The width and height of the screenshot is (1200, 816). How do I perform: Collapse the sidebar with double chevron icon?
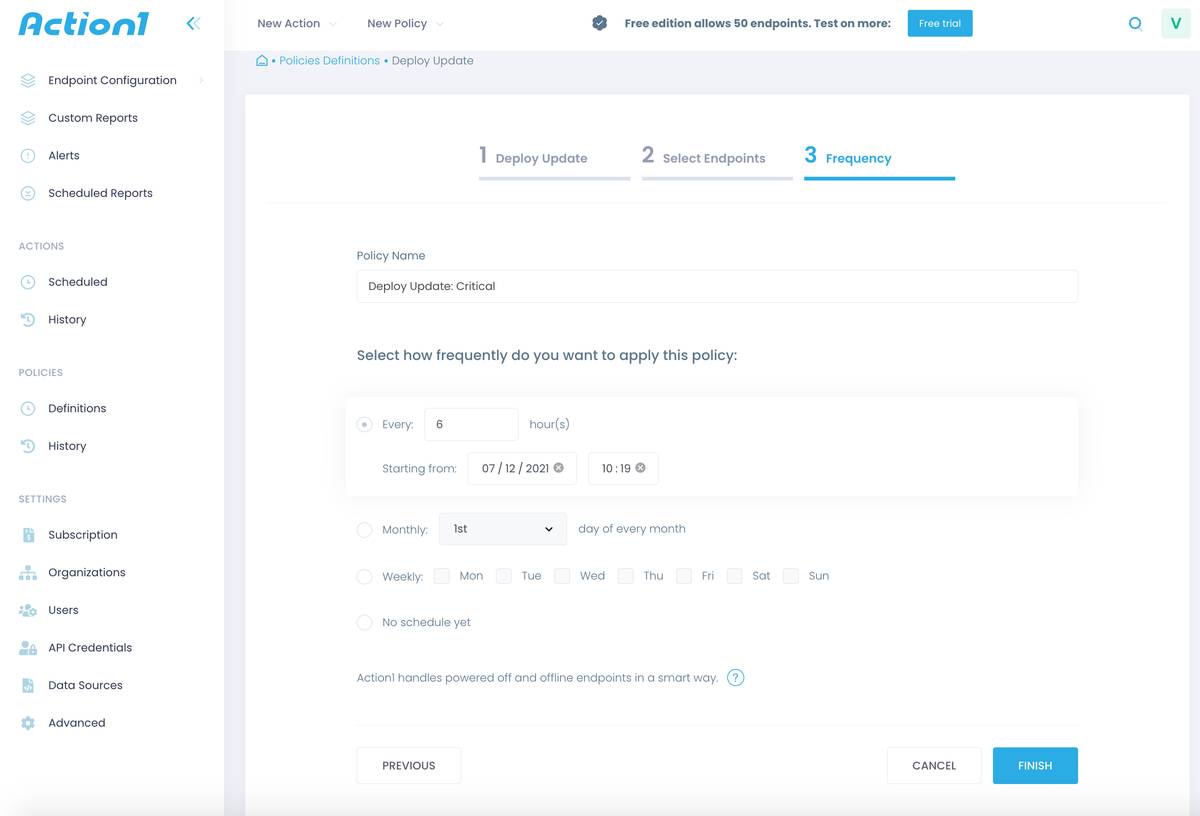pos(193,23)
